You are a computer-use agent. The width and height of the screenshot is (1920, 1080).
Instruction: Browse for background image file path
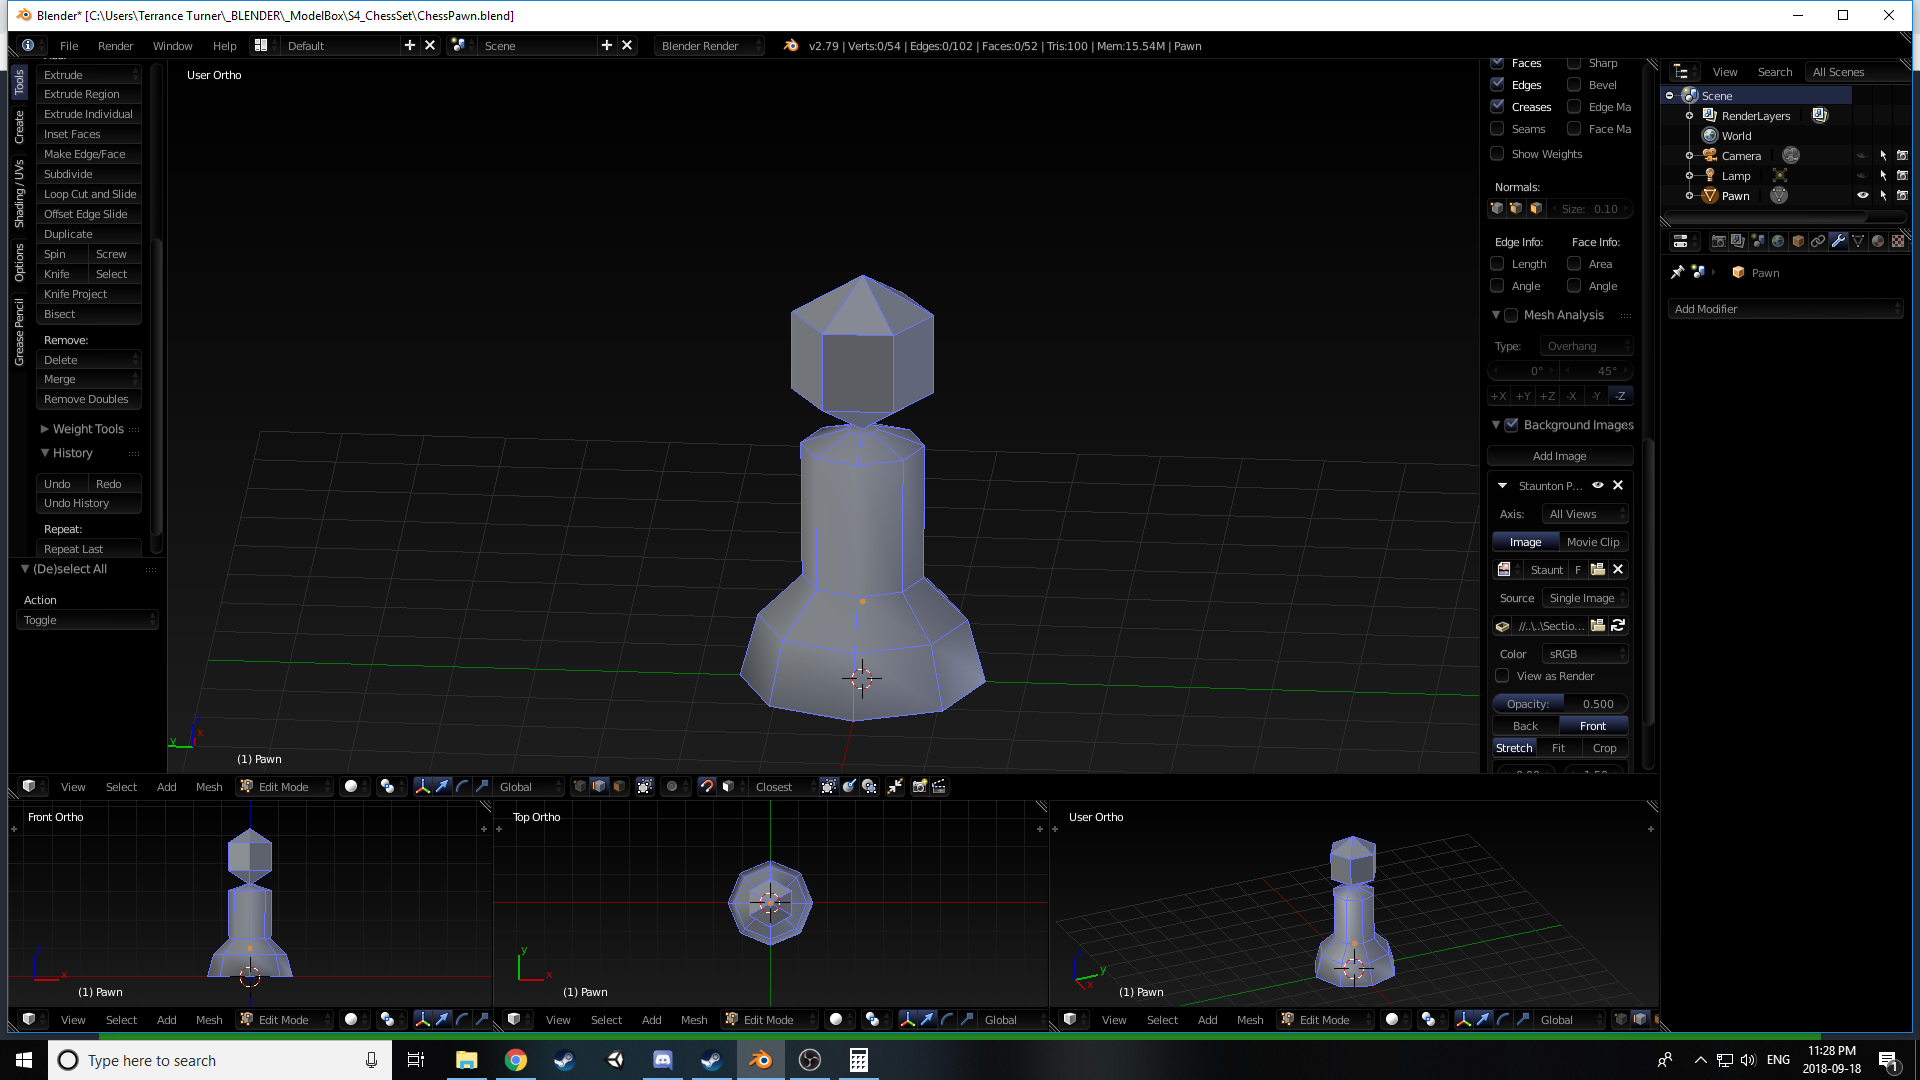(x=1598, y=626)
